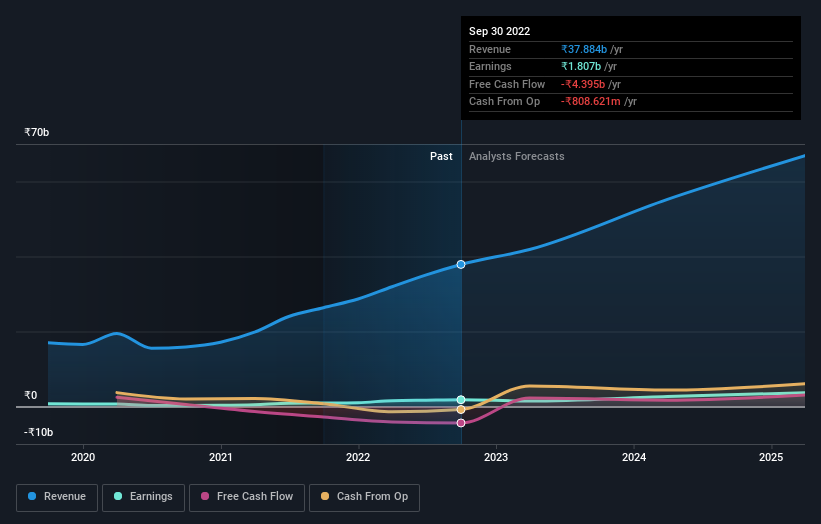Click the Past label on chart
Image resolution: width=821 pixels, height=524 pixels.
pyautogui.click(x=441, y=156)
